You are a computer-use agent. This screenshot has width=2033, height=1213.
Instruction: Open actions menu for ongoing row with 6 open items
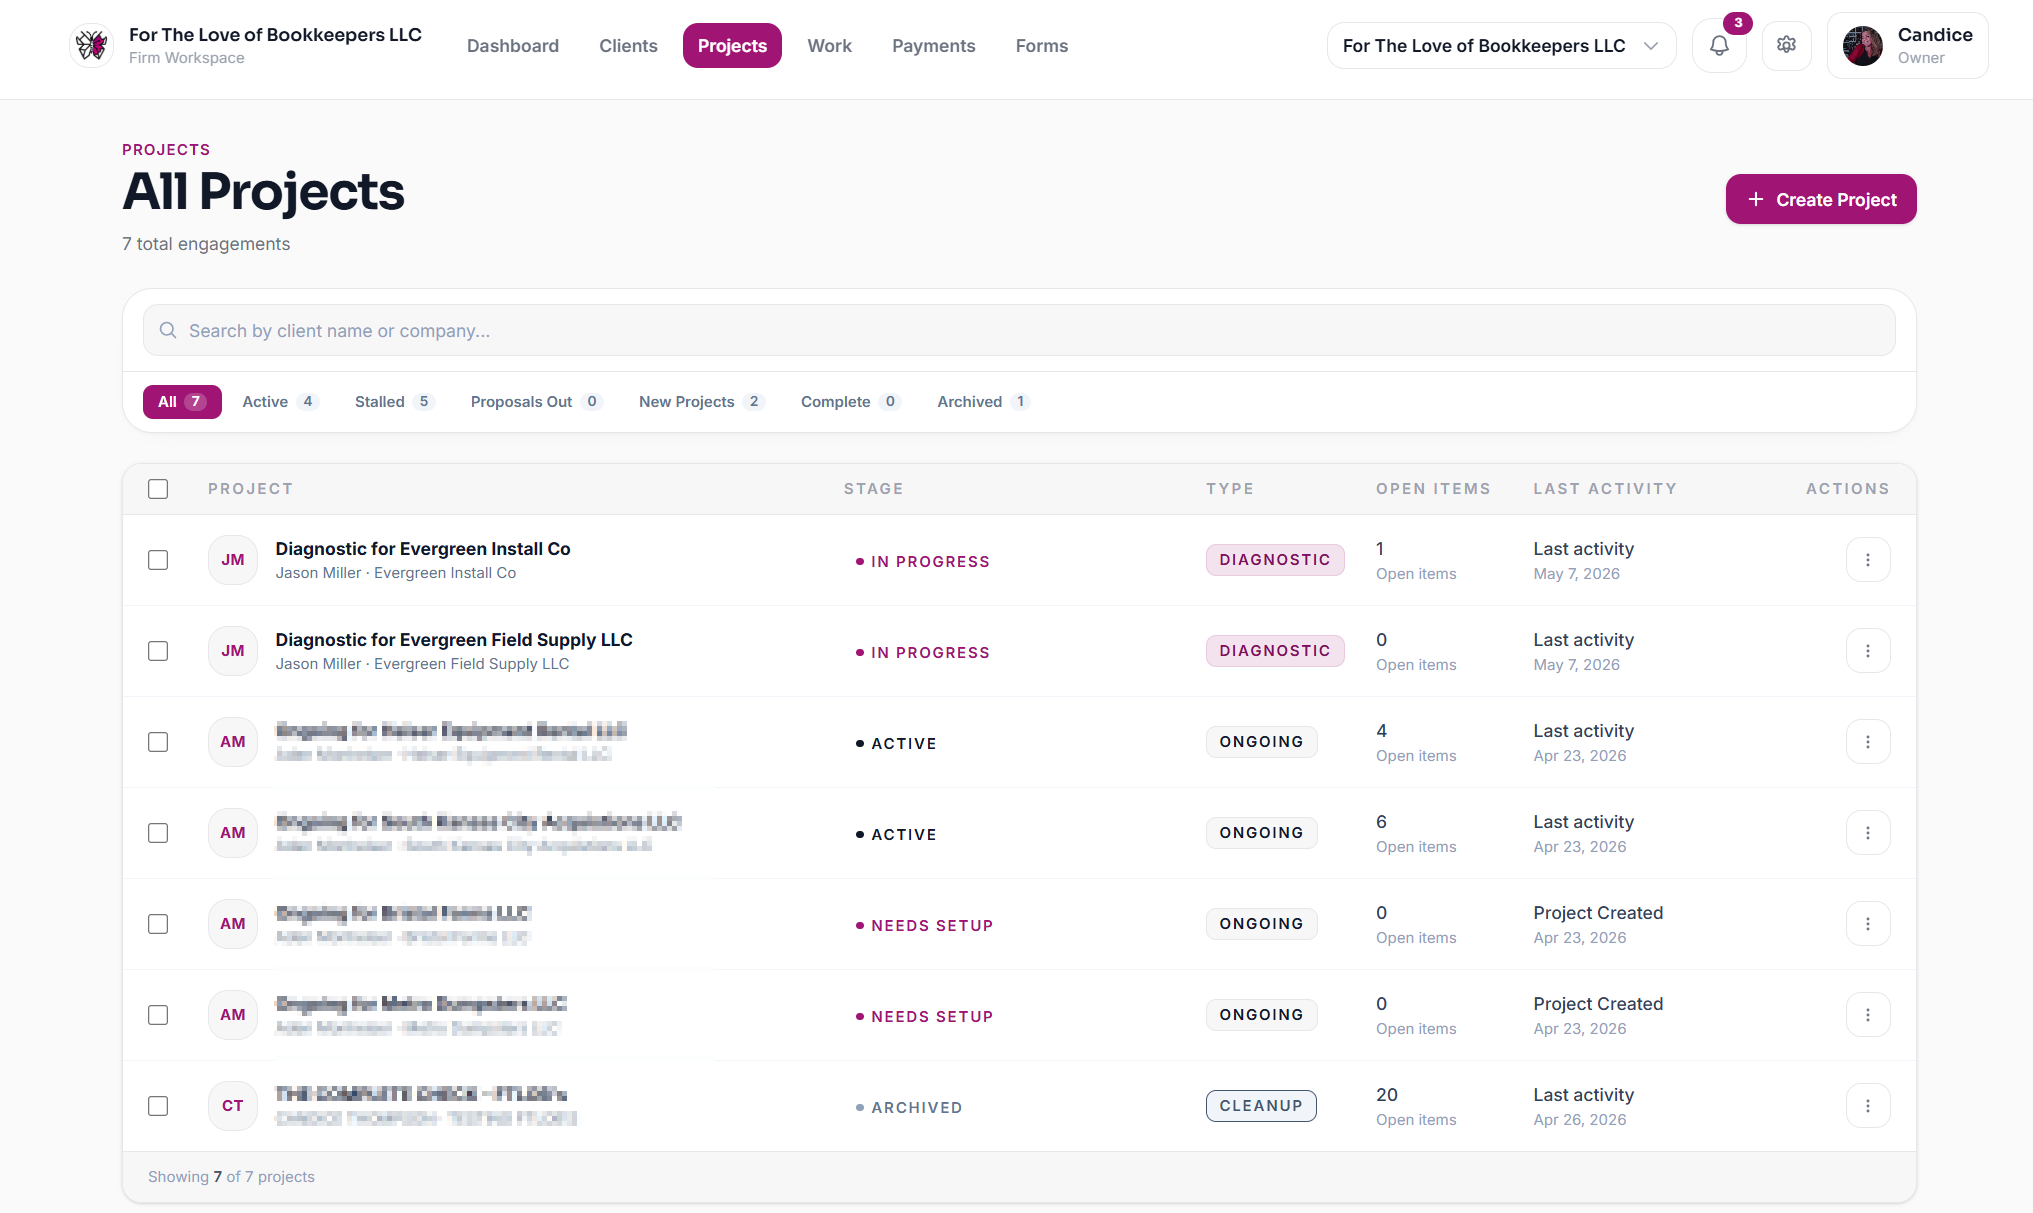(1867, 833)
